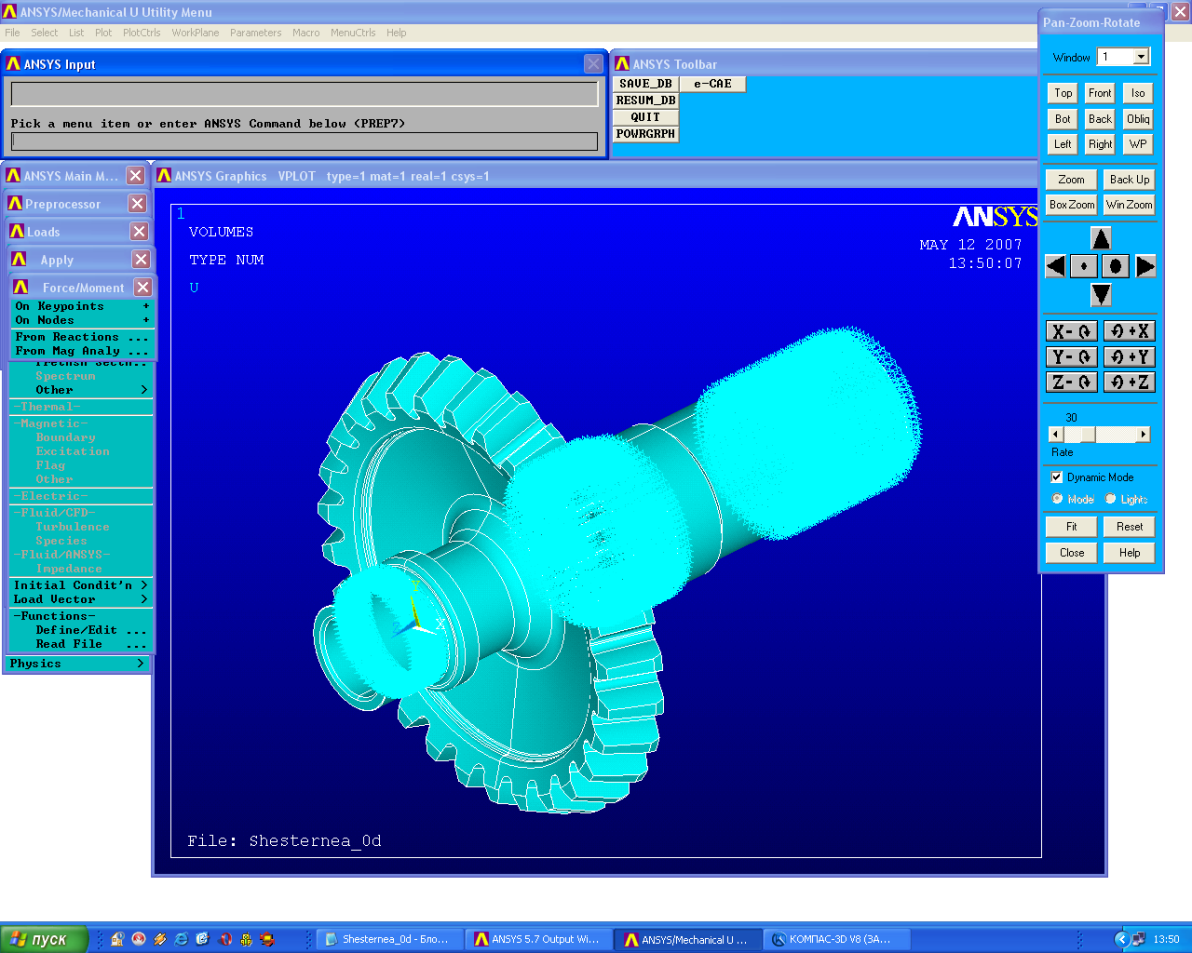This screenshot has width=1192, height=953.
Task: Expand Initial Condit'n submenu
Action: pyautogui.click(x=80, y=585)
